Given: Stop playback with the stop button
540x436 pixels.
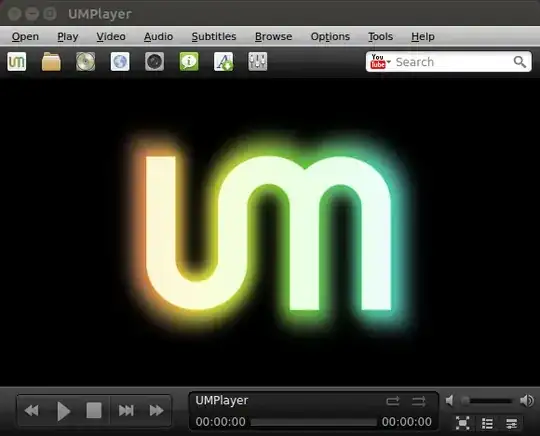Looking at the screenshot, I should tap(94, 410).
